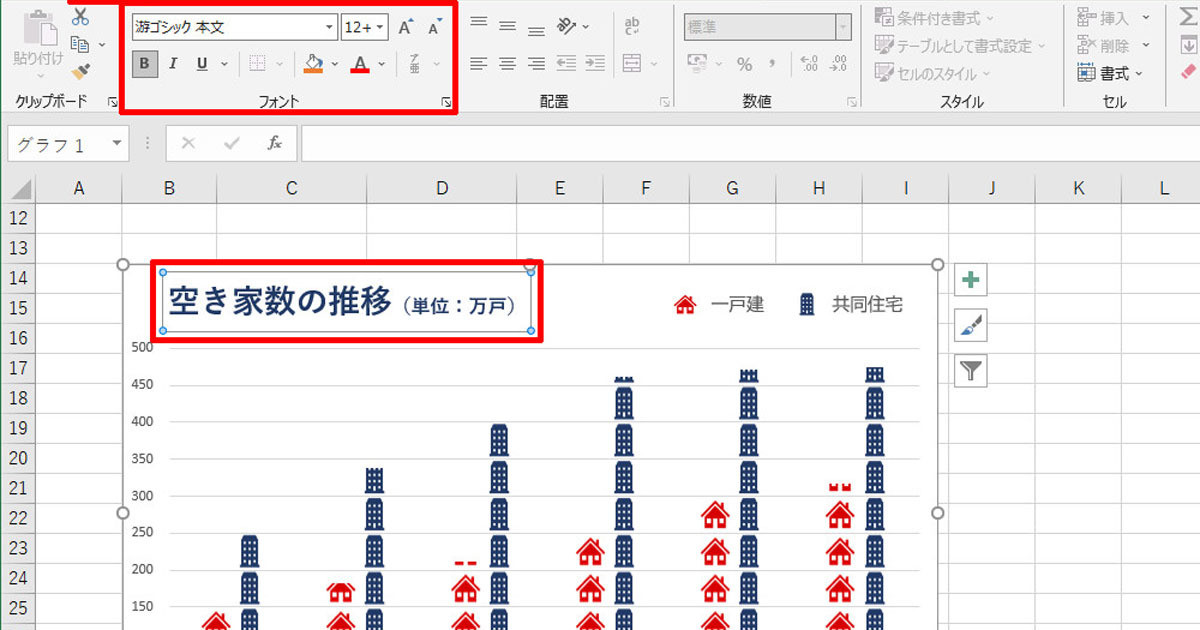Image resolution: width=1200 pixels, height=630 pixels.
Task: Click the chart title 空き家数の推移
Action: (280, 301)
